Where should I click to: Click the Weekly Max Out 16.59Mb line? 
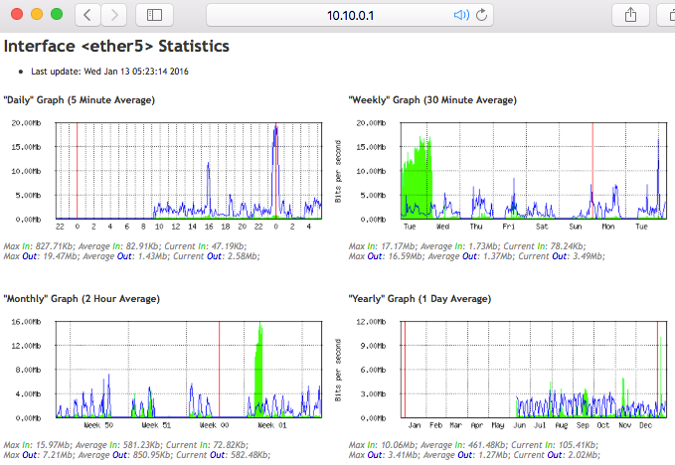coord(477,256)
